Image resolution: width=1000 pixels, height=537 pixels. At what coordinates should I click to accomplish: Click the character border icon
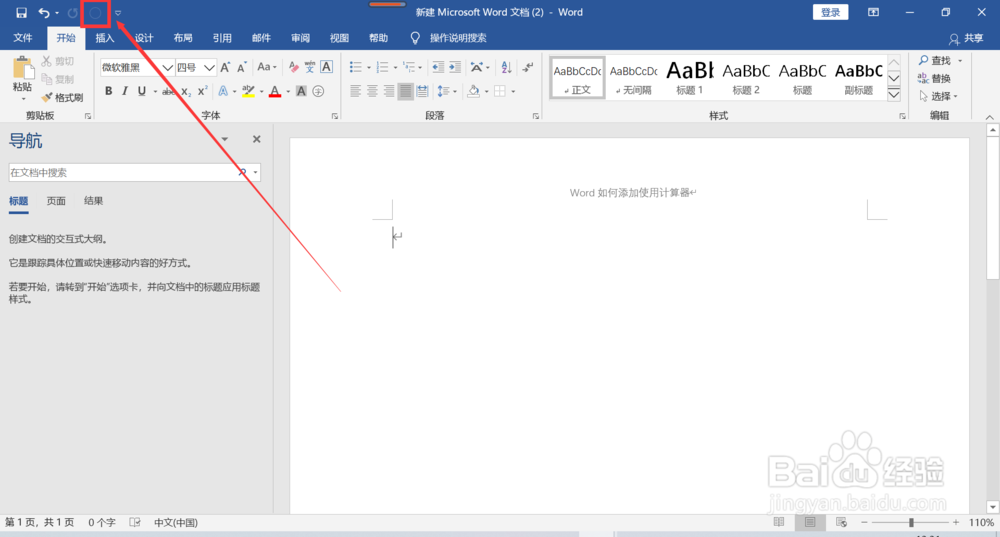[327, 67]
